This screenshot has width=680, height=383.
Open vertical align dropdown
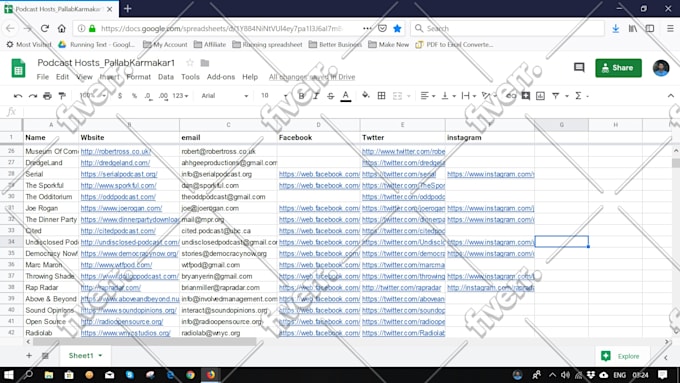coord(448,96)
